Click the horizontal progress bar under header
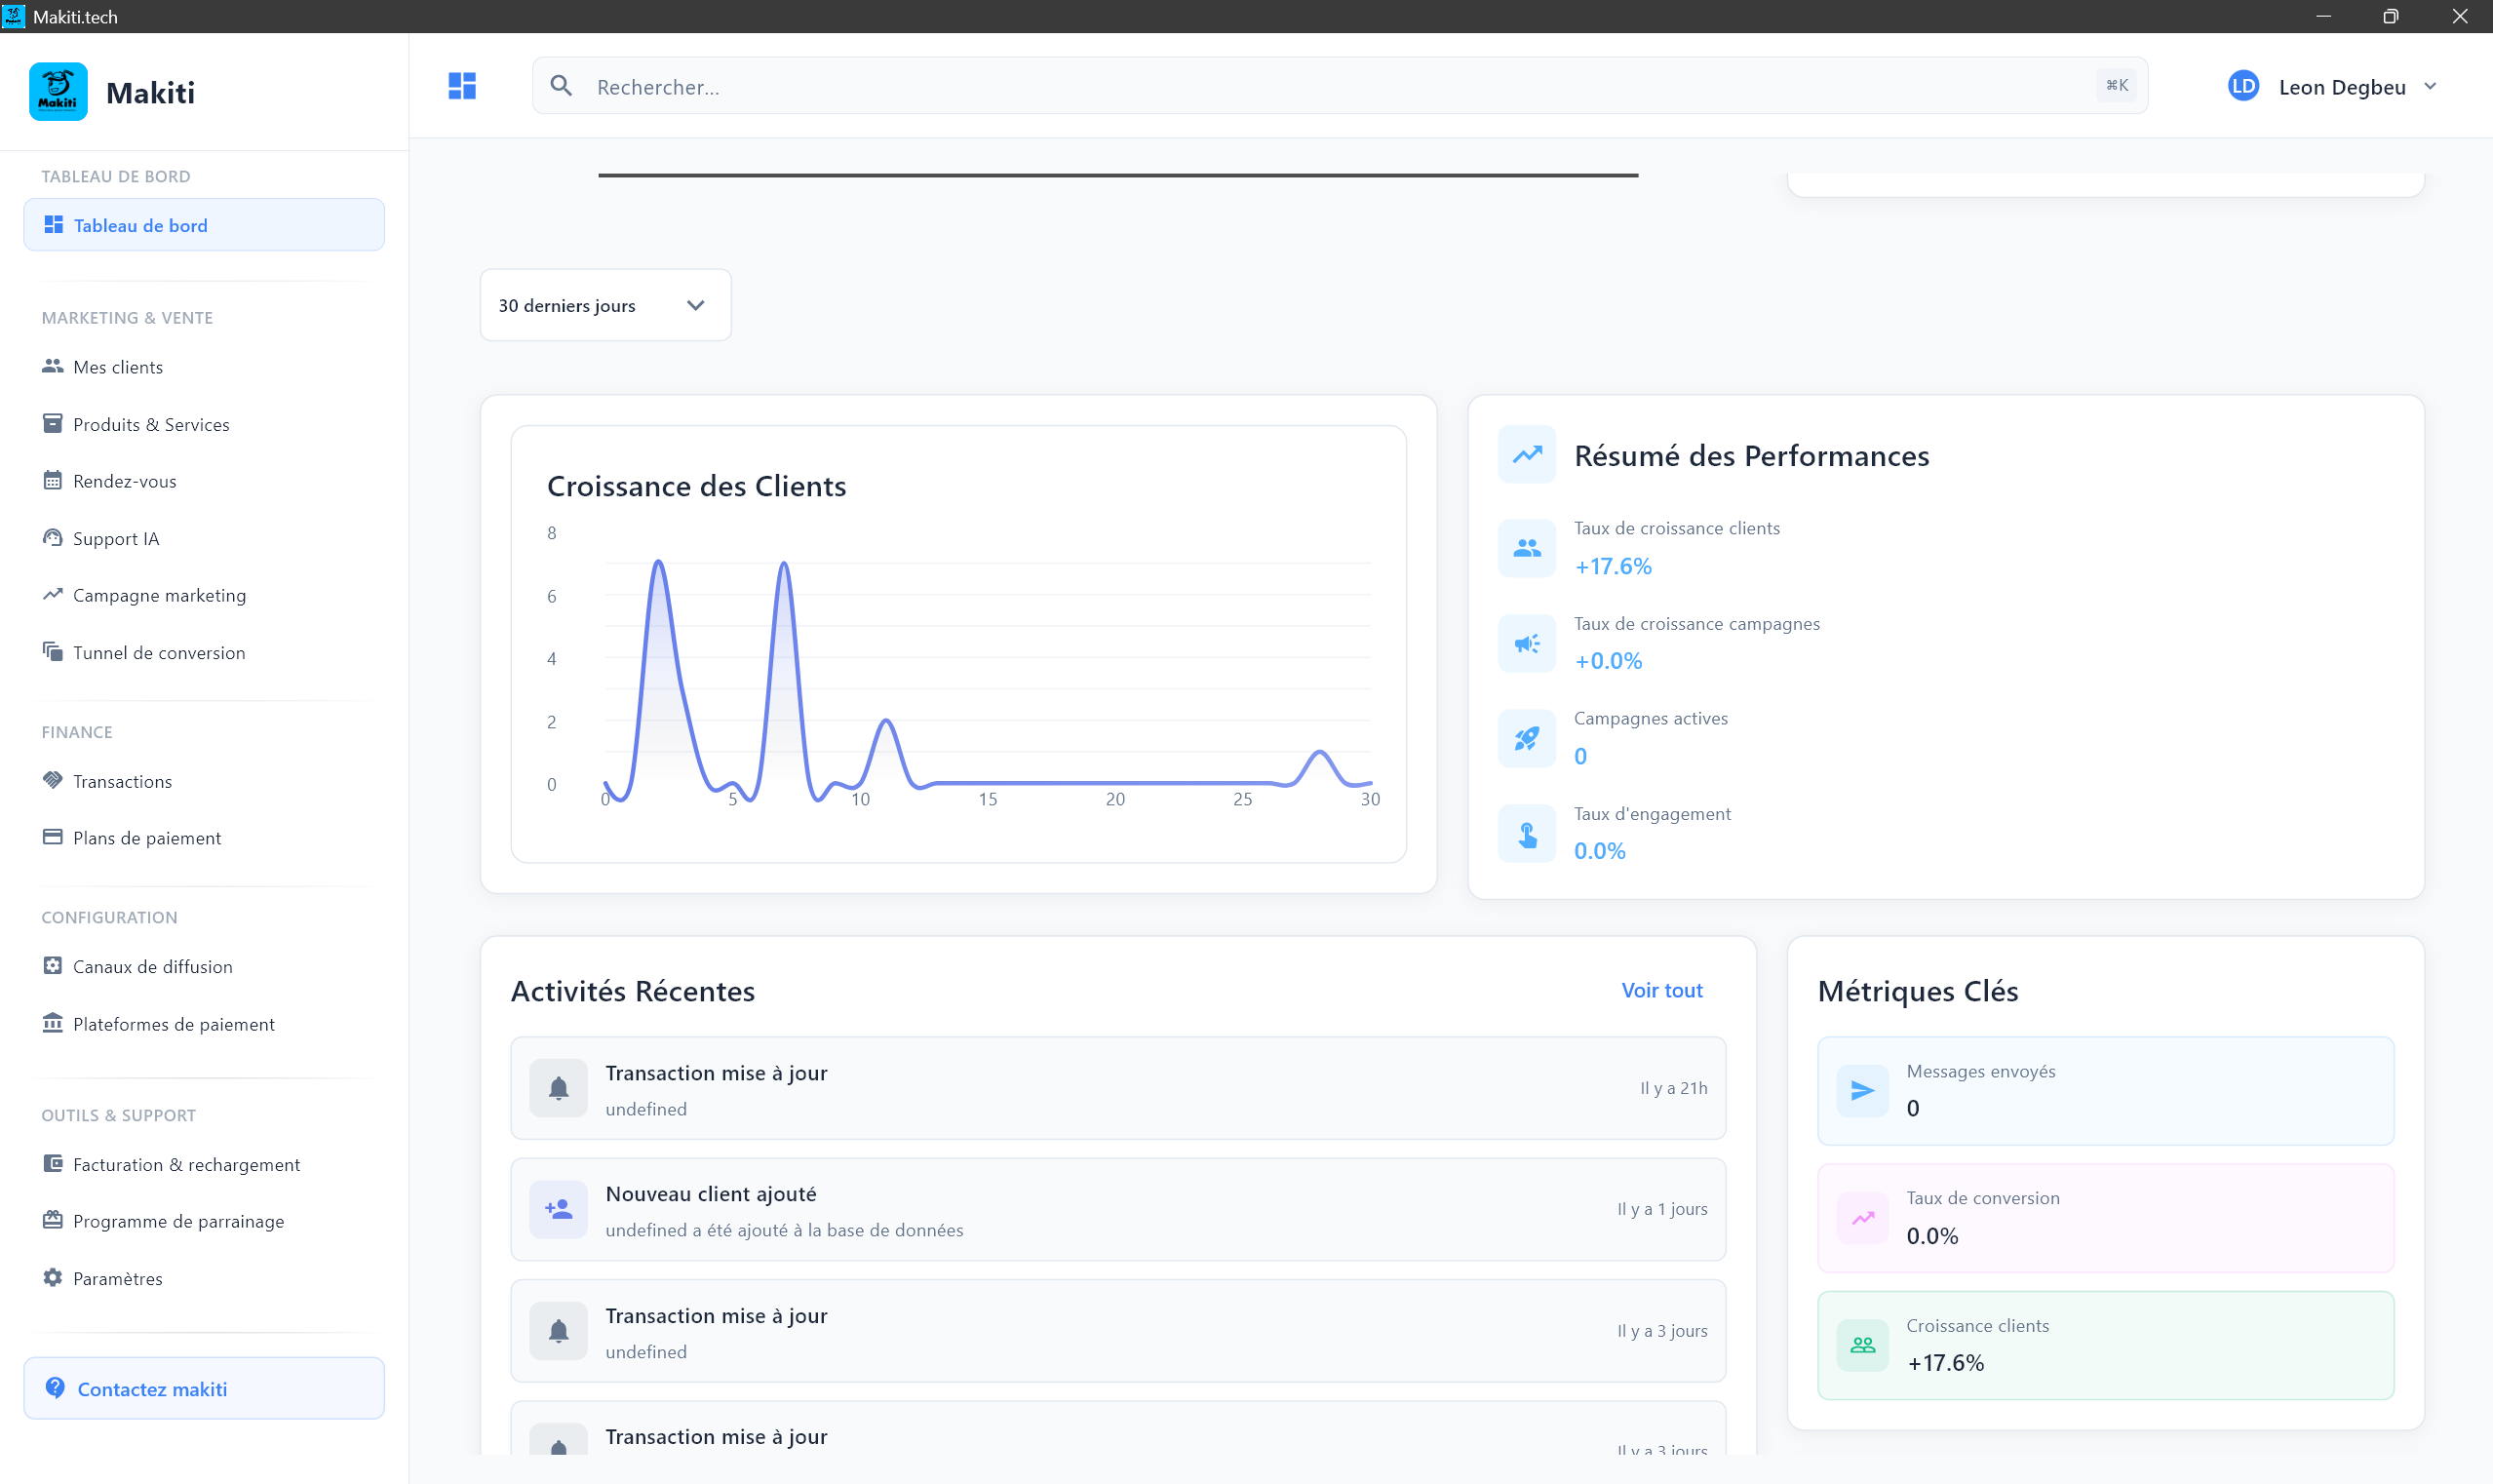 [1118, 175]
